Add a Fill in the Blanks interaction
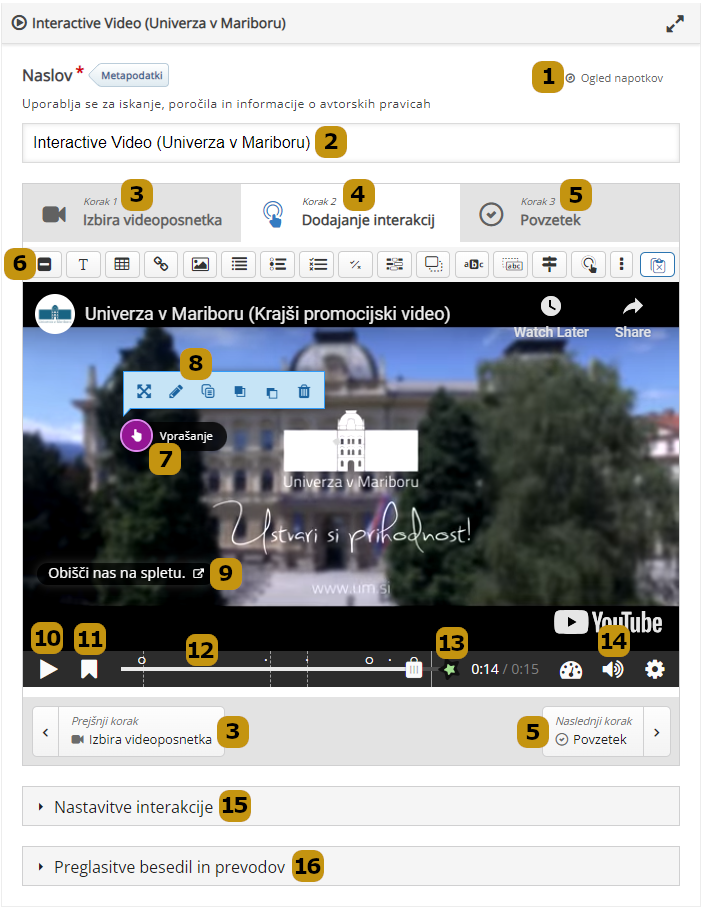The image size is (702, 910). [395, 265]
